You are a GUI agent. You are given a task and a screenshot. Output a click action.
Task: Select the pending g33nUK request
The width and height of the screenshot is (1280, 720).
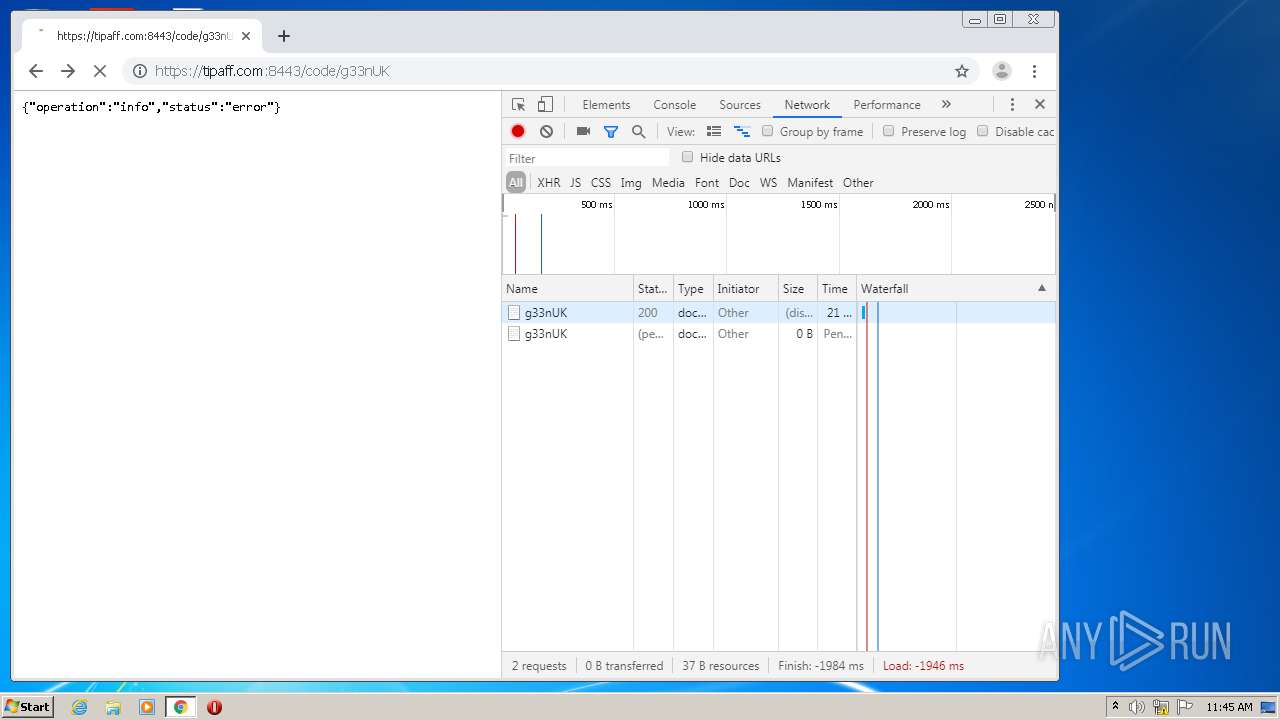coord(779,333)
